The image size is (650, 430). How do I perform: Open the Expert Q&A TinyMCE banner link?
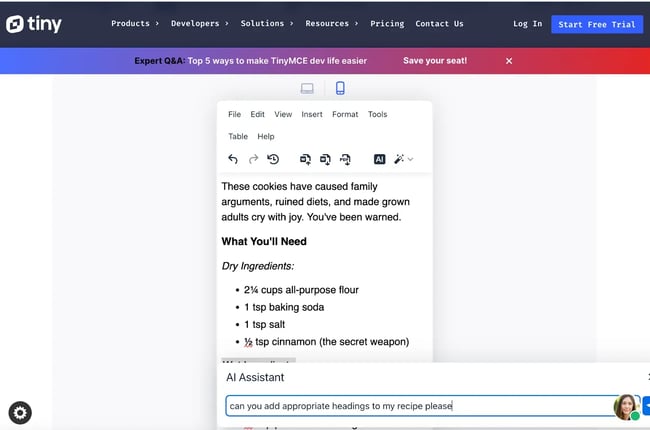[250, 61]
